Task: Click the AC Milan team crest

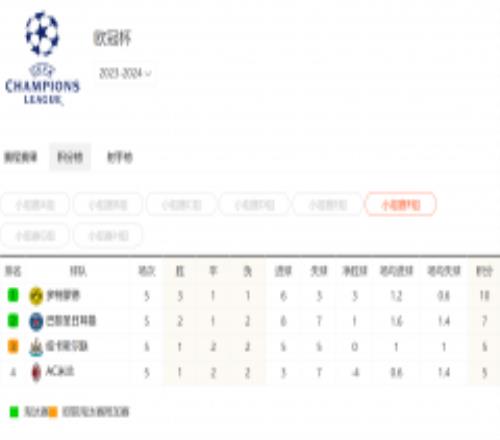Action: [x=36, y=372]
